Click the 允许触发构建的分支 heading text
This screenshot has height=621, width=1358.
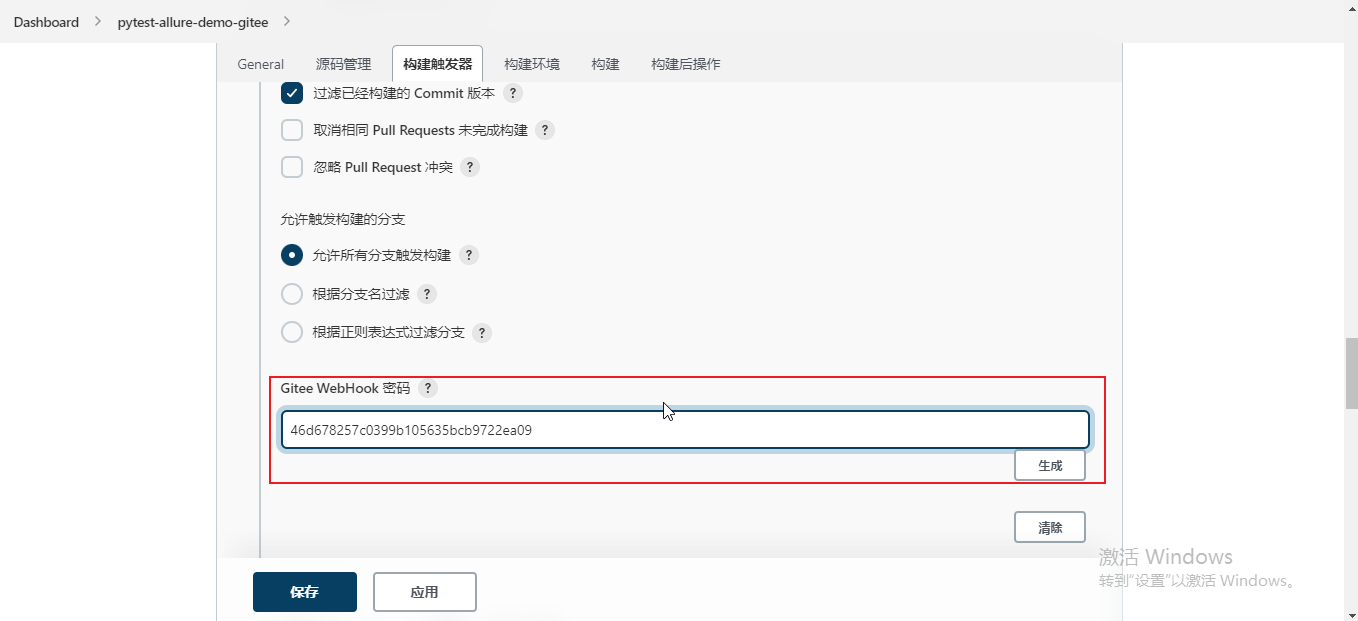(x=343, y=218)
